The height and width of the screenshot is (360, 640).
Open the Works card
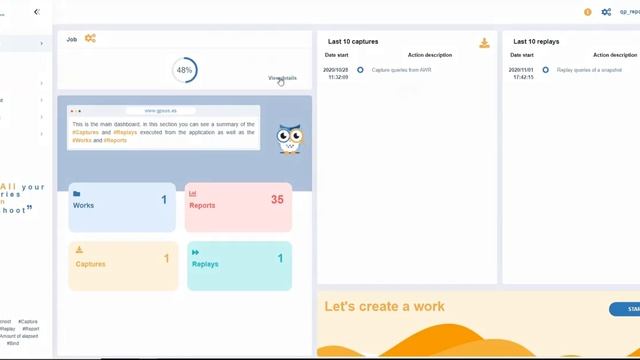point(122,207)
